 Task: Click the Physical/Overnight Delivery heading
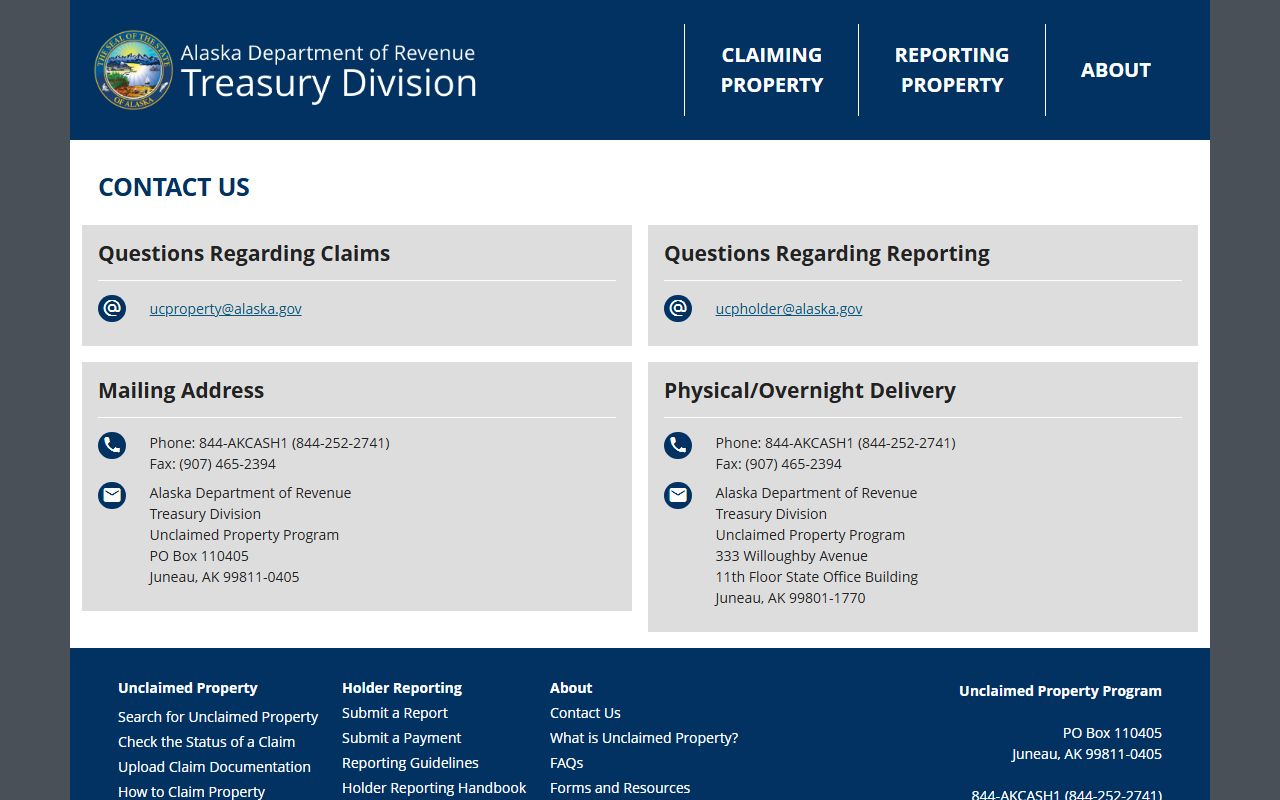pos(810,391)
